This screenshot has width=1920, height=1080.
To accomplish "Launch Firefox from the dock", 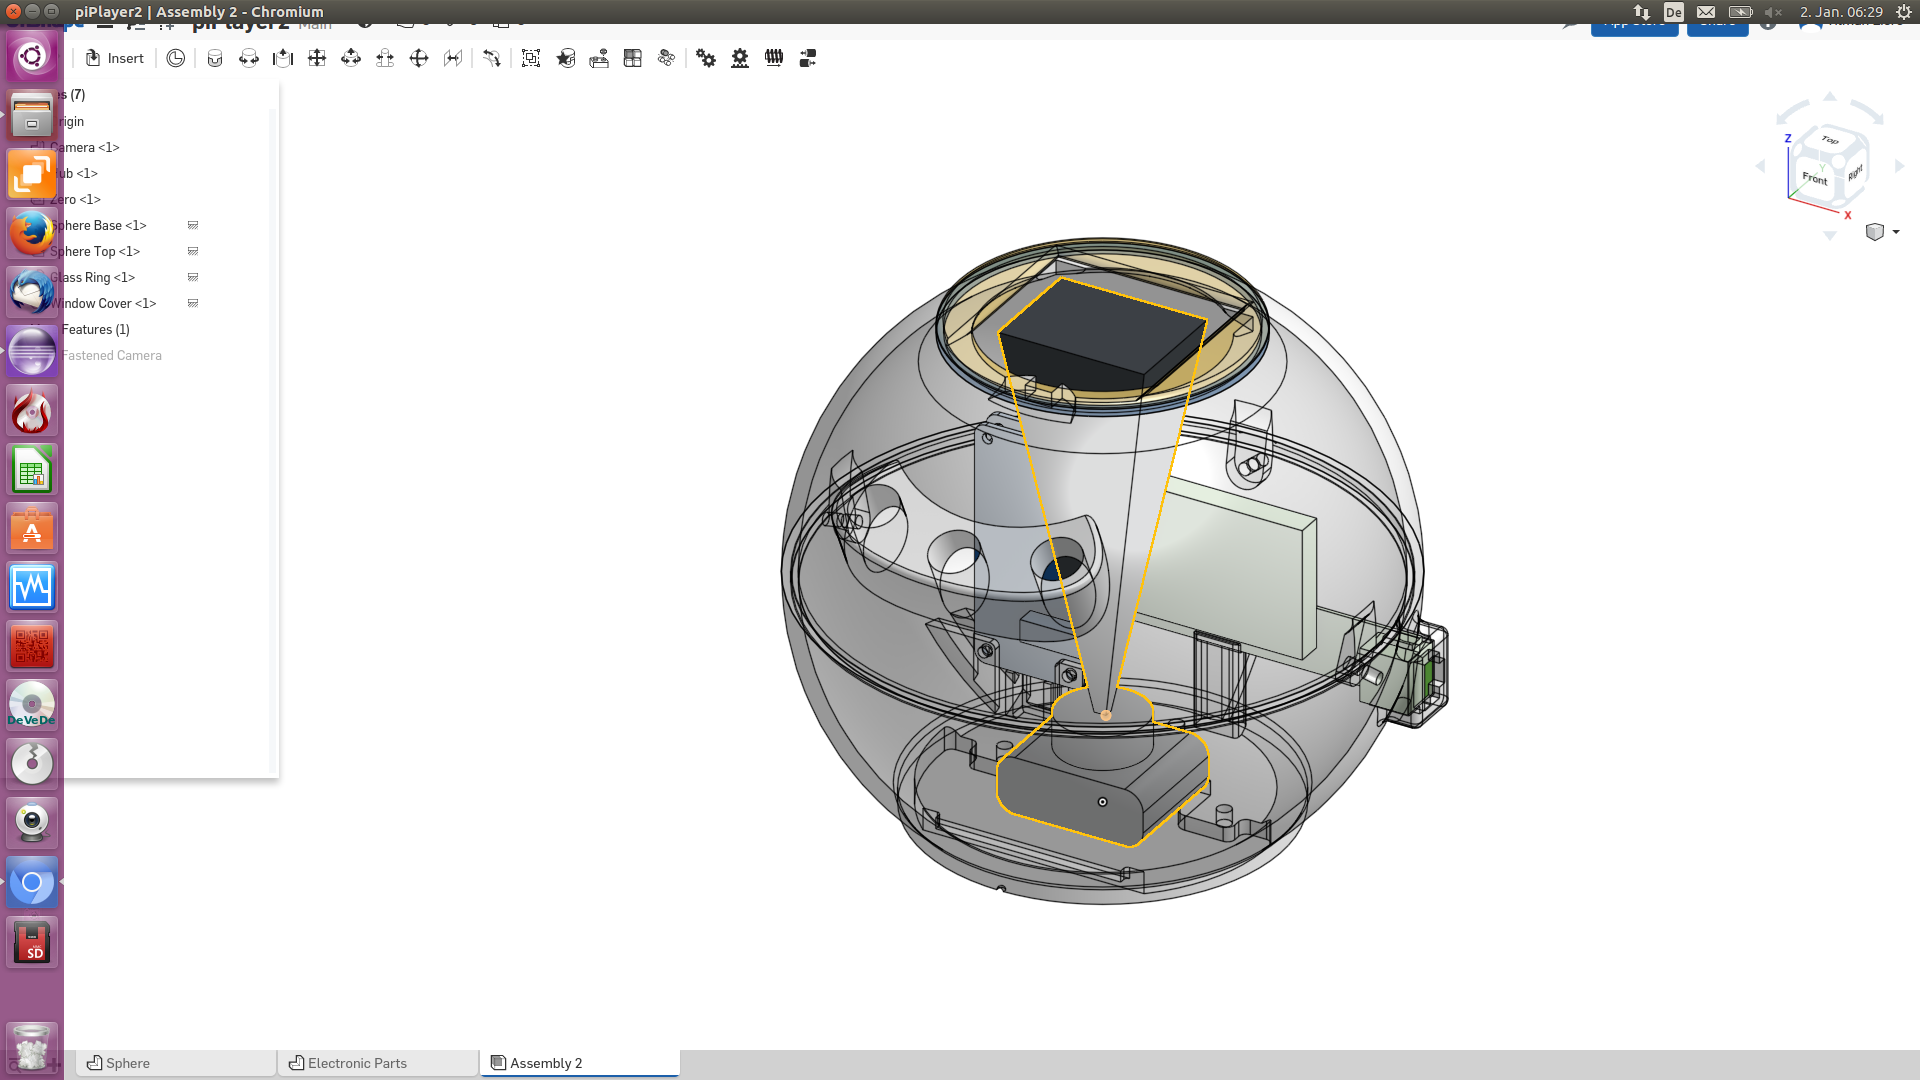I will [x=32, y=233].
